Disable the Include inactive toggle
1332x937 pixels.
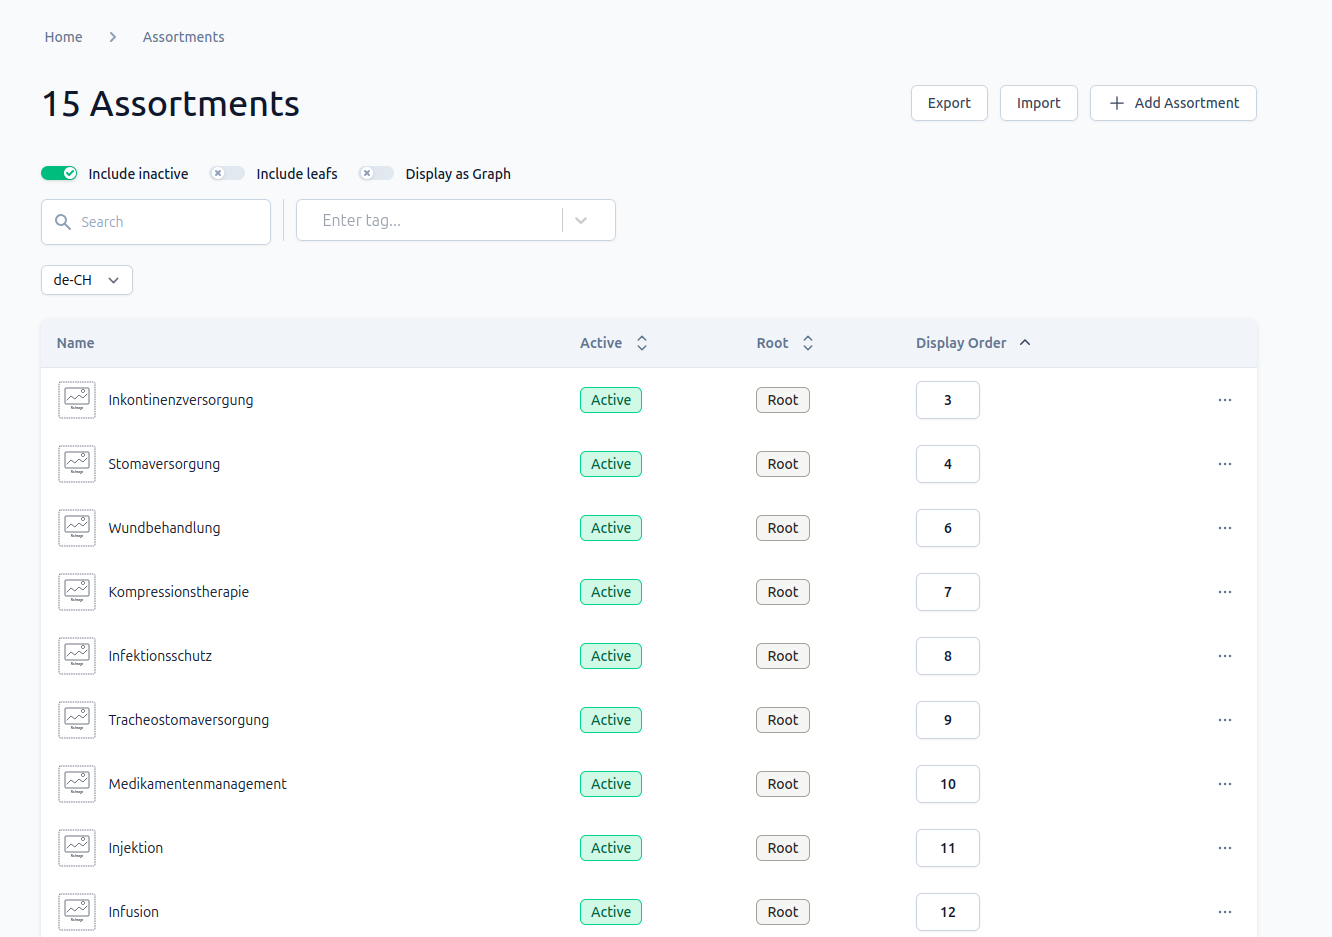[x=59, y=173]
